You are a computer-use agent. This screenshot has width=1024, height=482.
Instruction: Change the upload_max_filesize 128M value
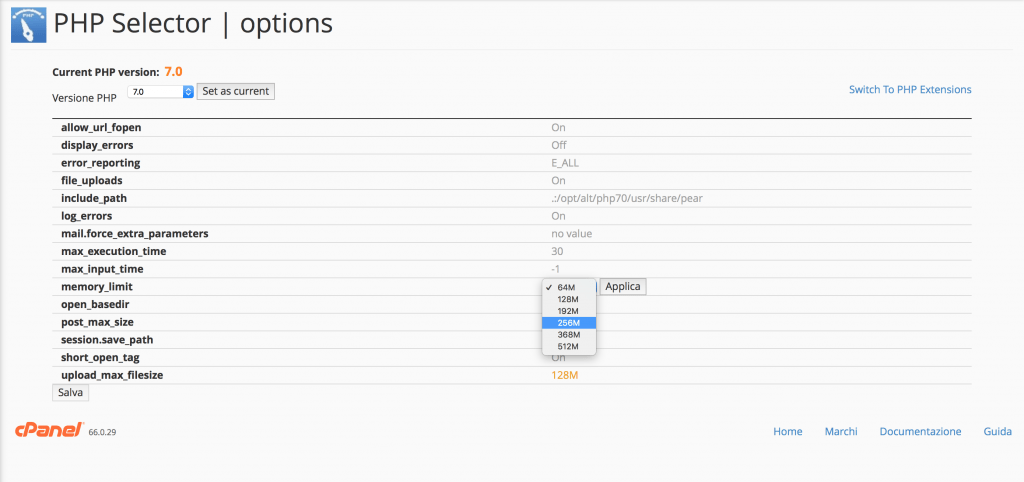pyautogui.click(x=565, y=376)
